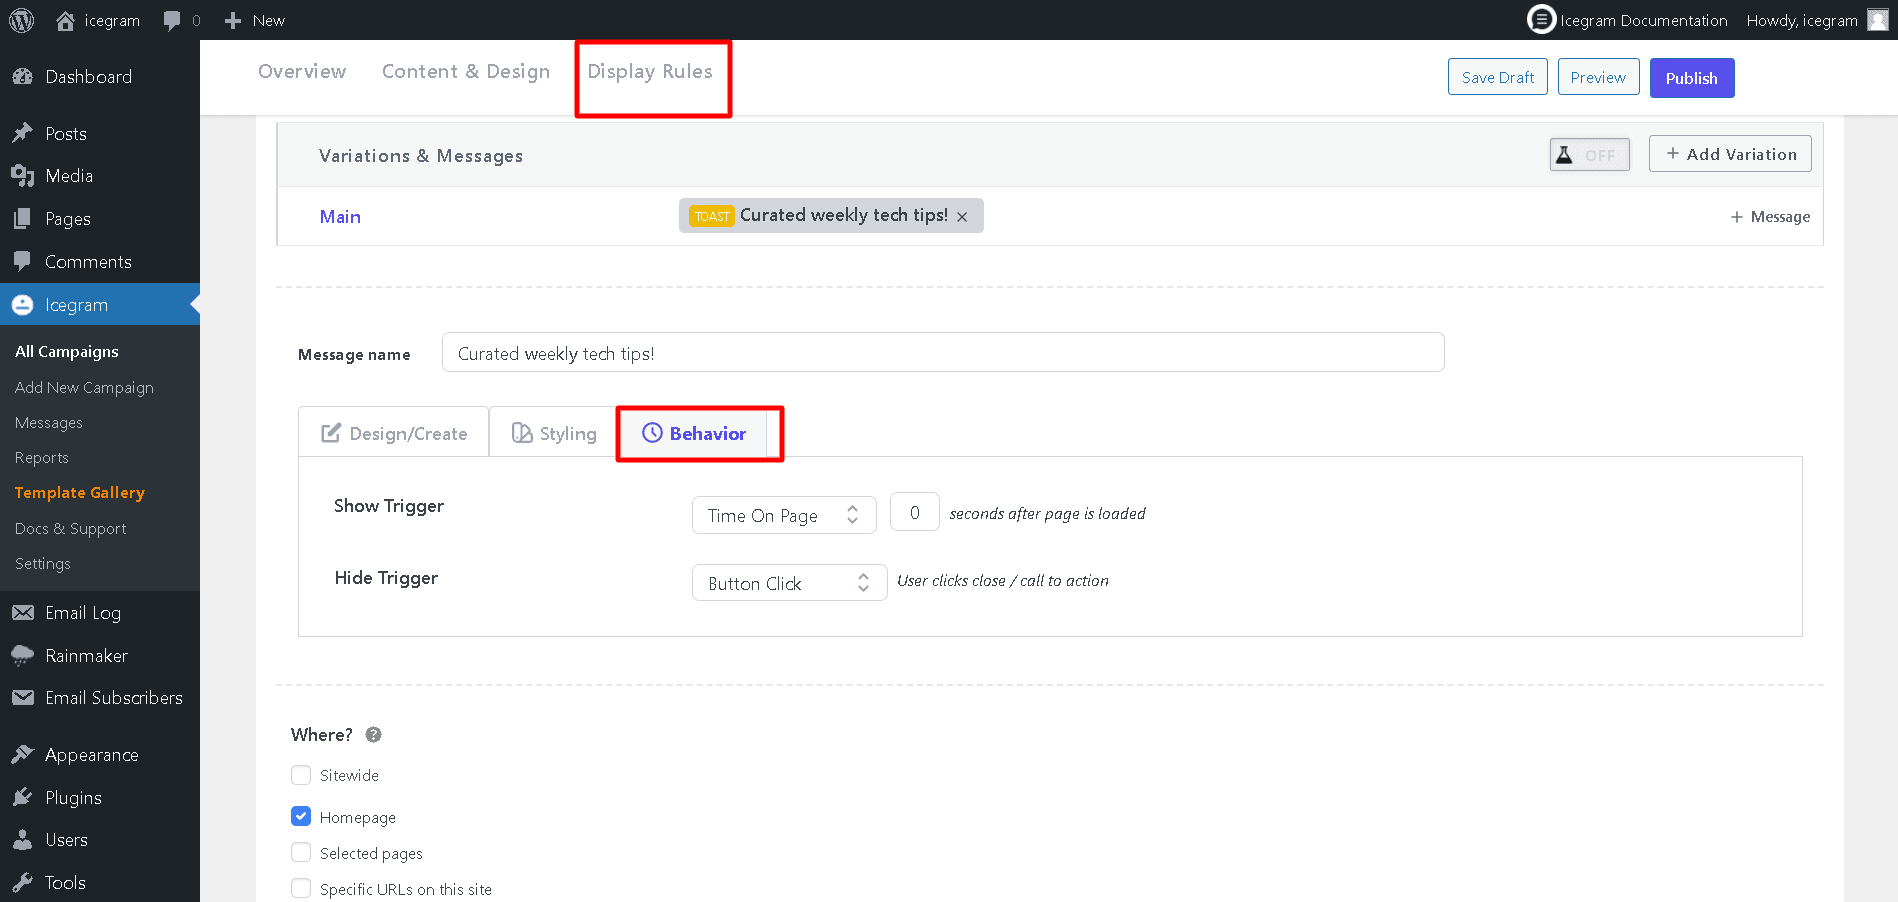Click Howdy, icegram account text
1898x902 pixels.
coord(1802,20)
